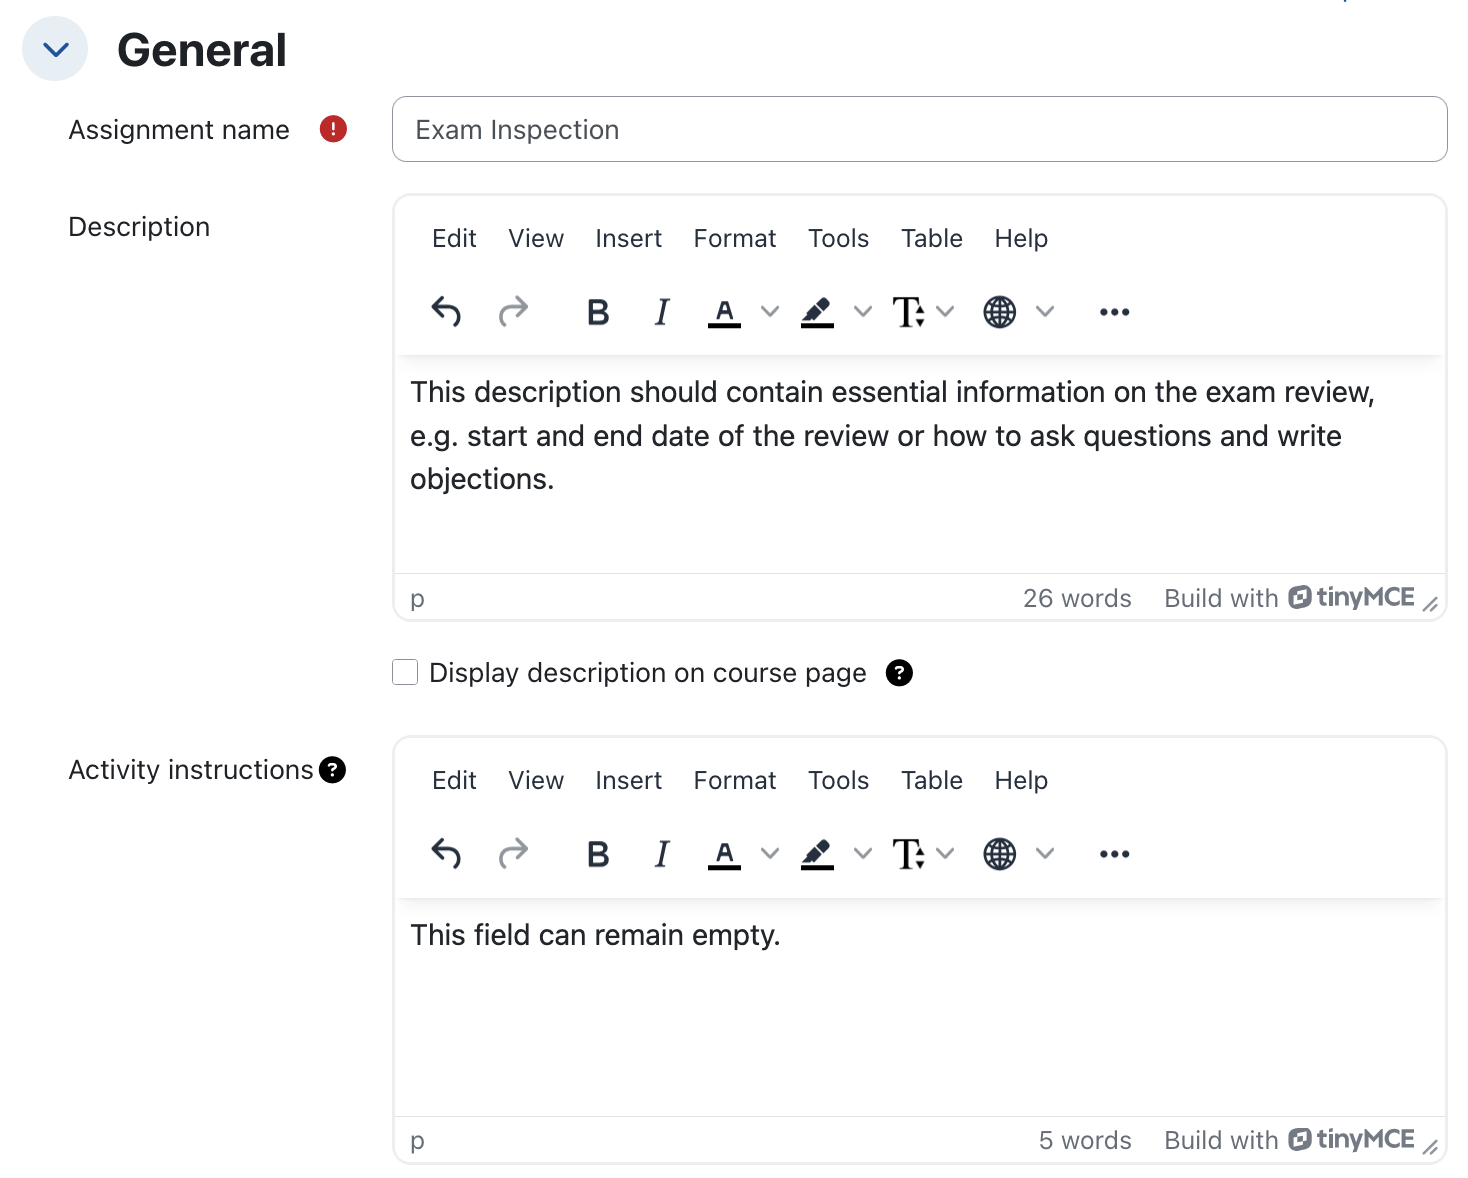The image size is (1468, 1178).
Task: Click resize handle of Description editor
Action: (1431, 603)
